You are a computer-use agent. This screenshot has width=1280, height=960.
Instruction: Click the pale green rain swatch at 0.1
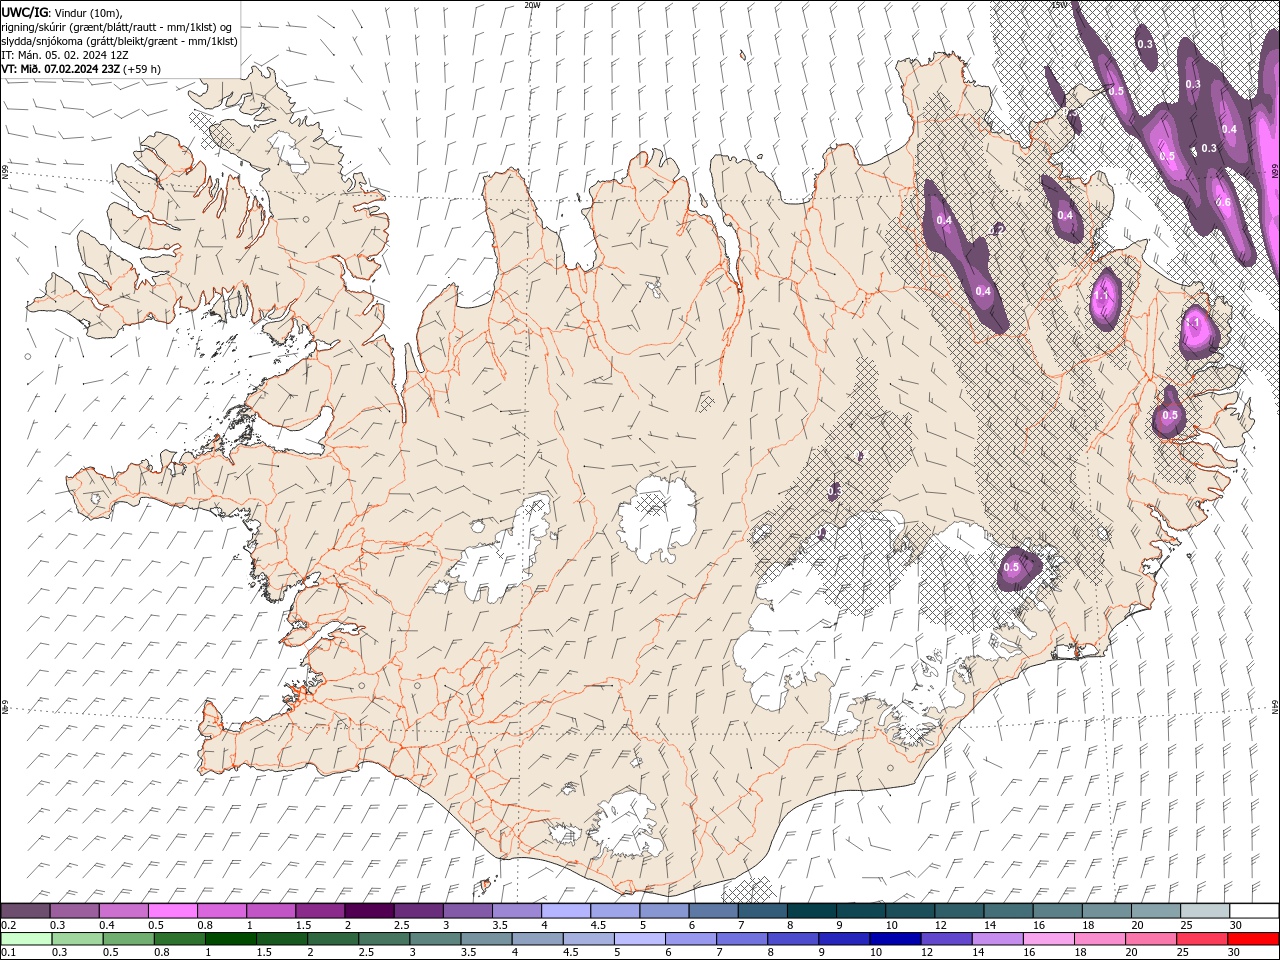point(27,939)
